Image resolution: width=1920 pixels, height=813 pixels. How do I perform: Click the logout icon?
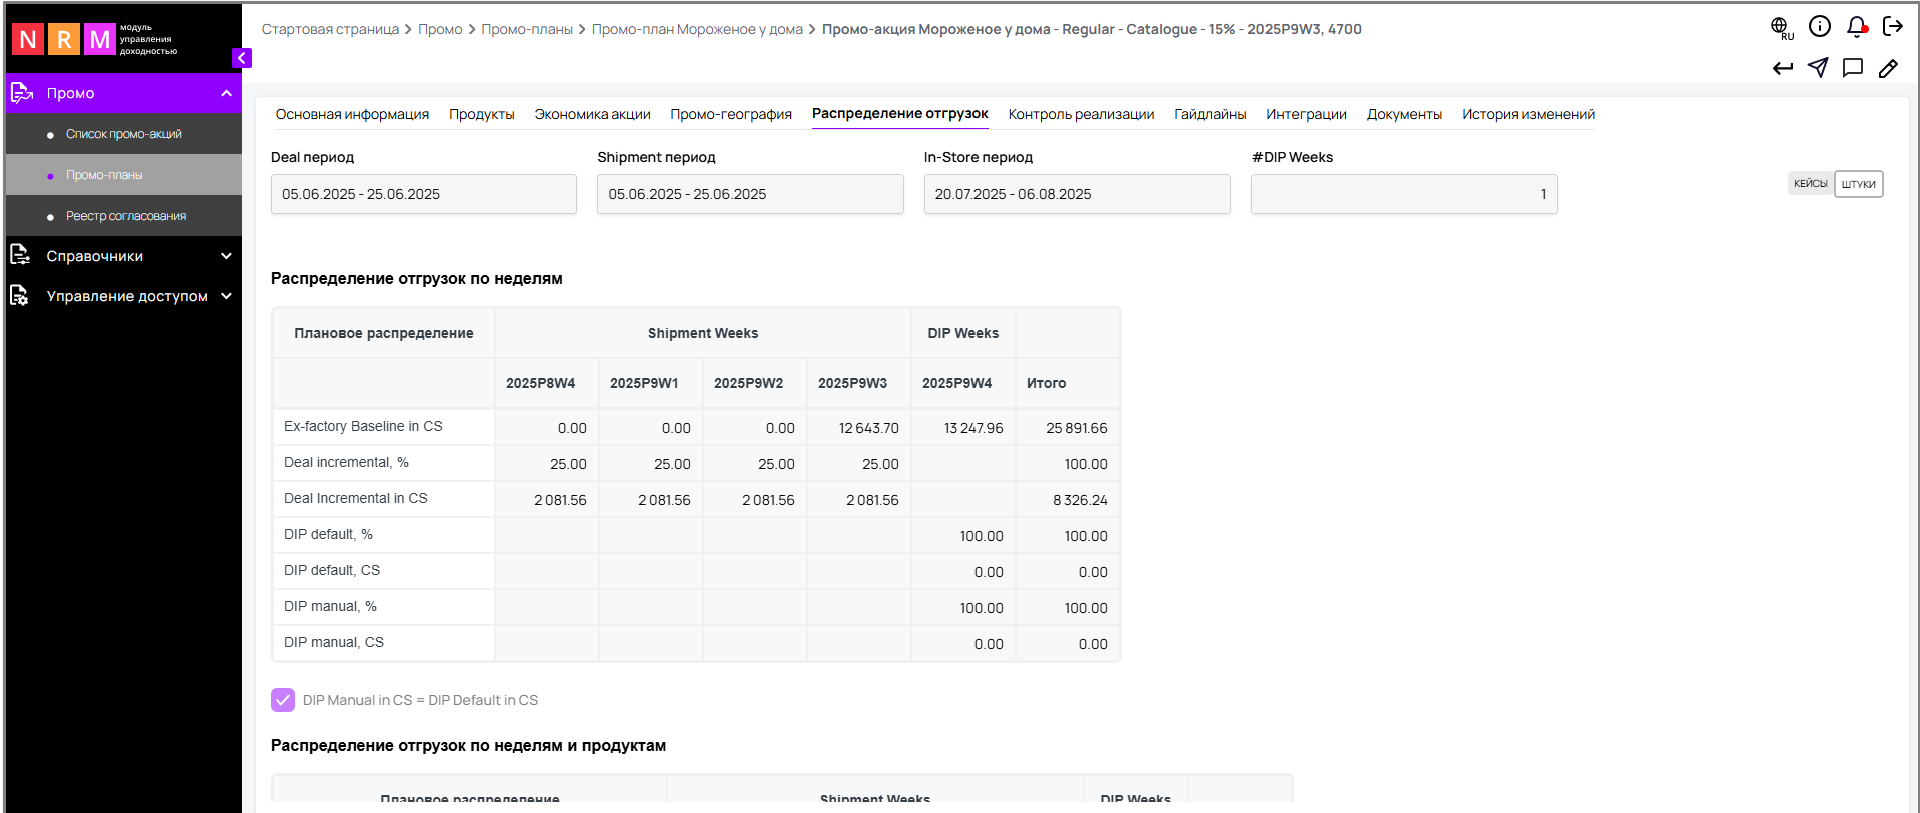(x=1892, y=27)
